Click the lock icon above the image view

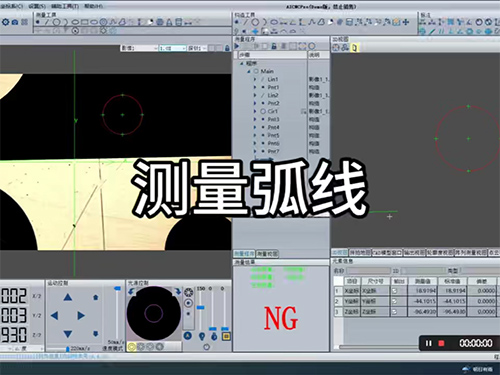coord(227,48)
